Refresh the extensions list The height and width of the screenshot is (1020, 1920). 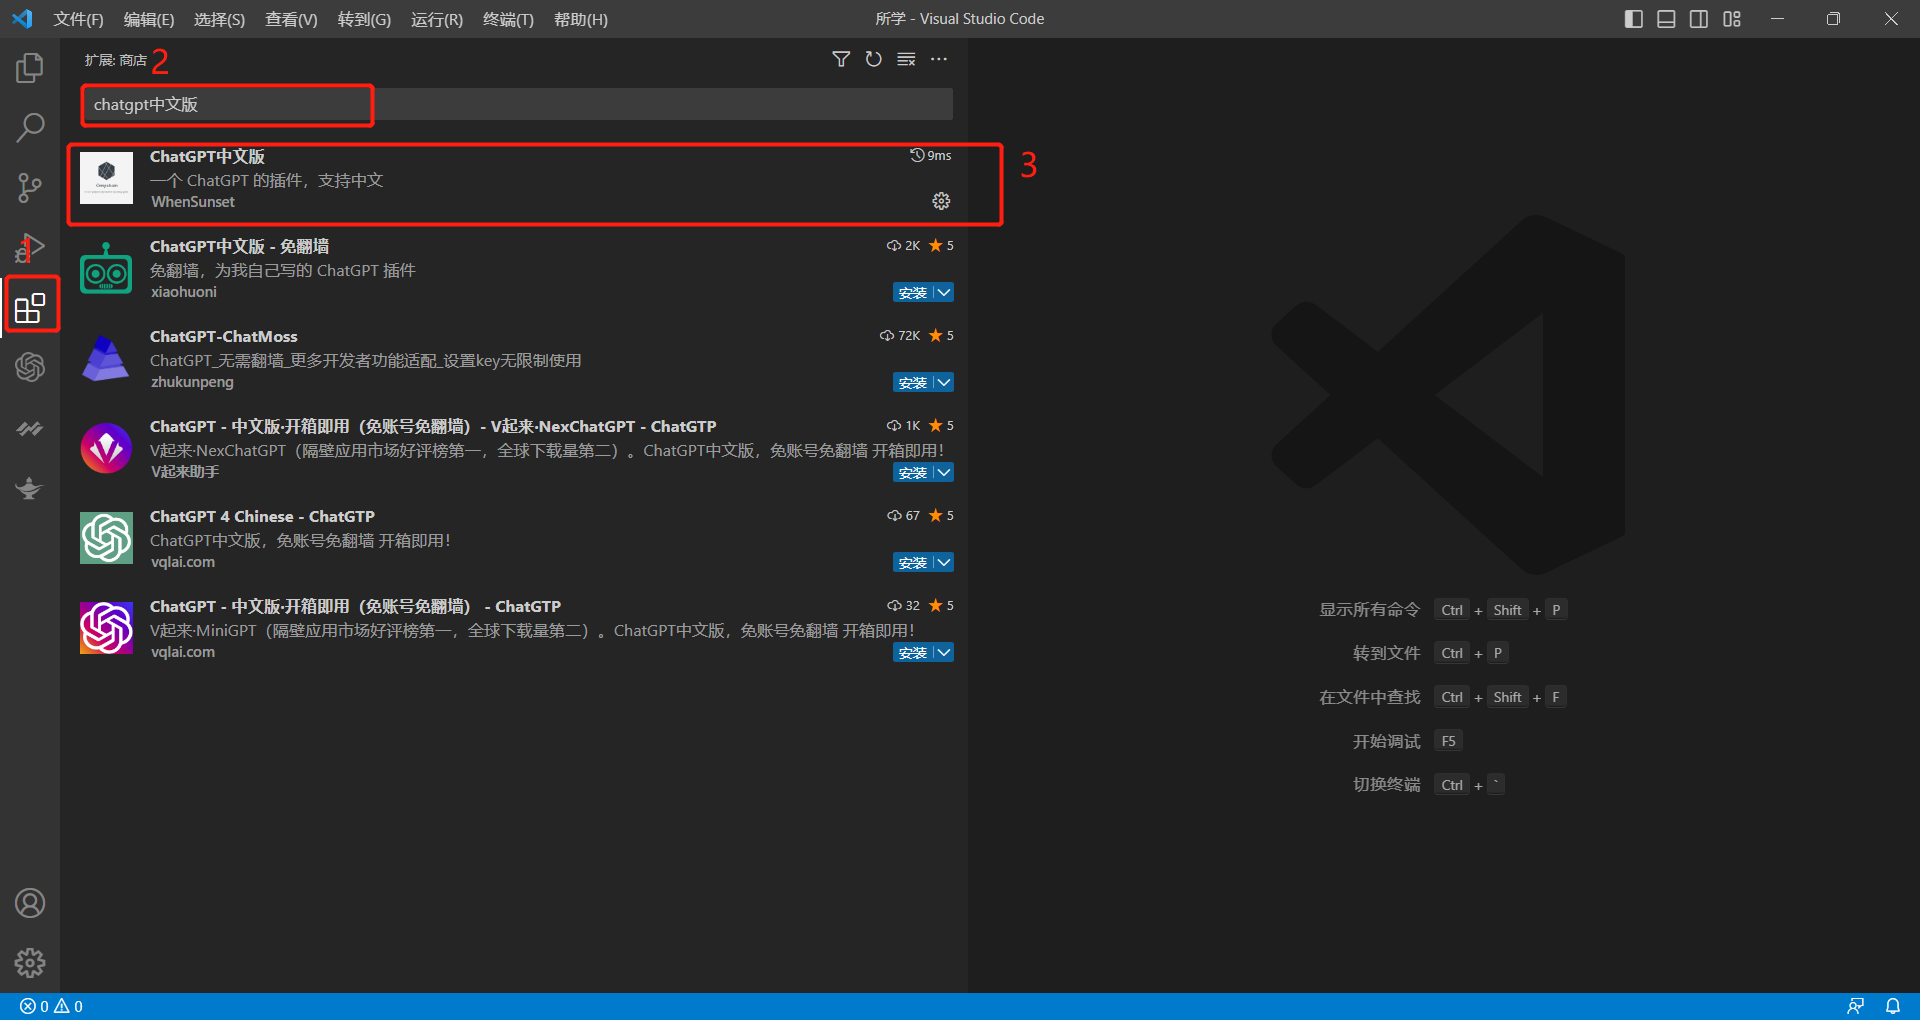[874, 59]
